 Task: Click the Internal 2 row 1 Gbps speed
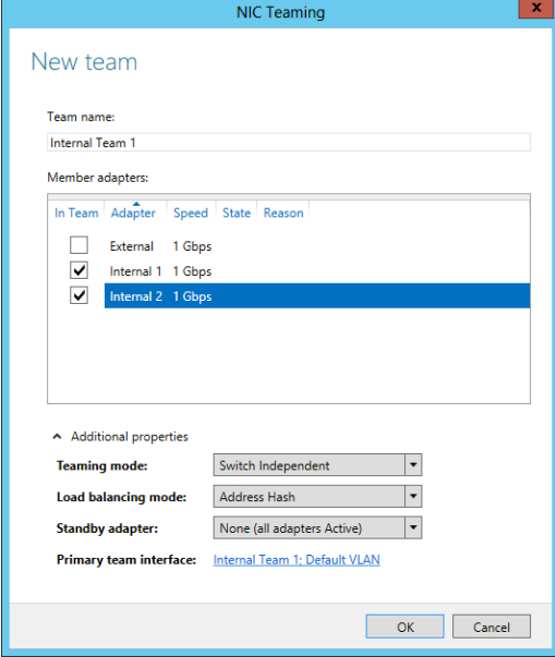[x=192, y=297]
